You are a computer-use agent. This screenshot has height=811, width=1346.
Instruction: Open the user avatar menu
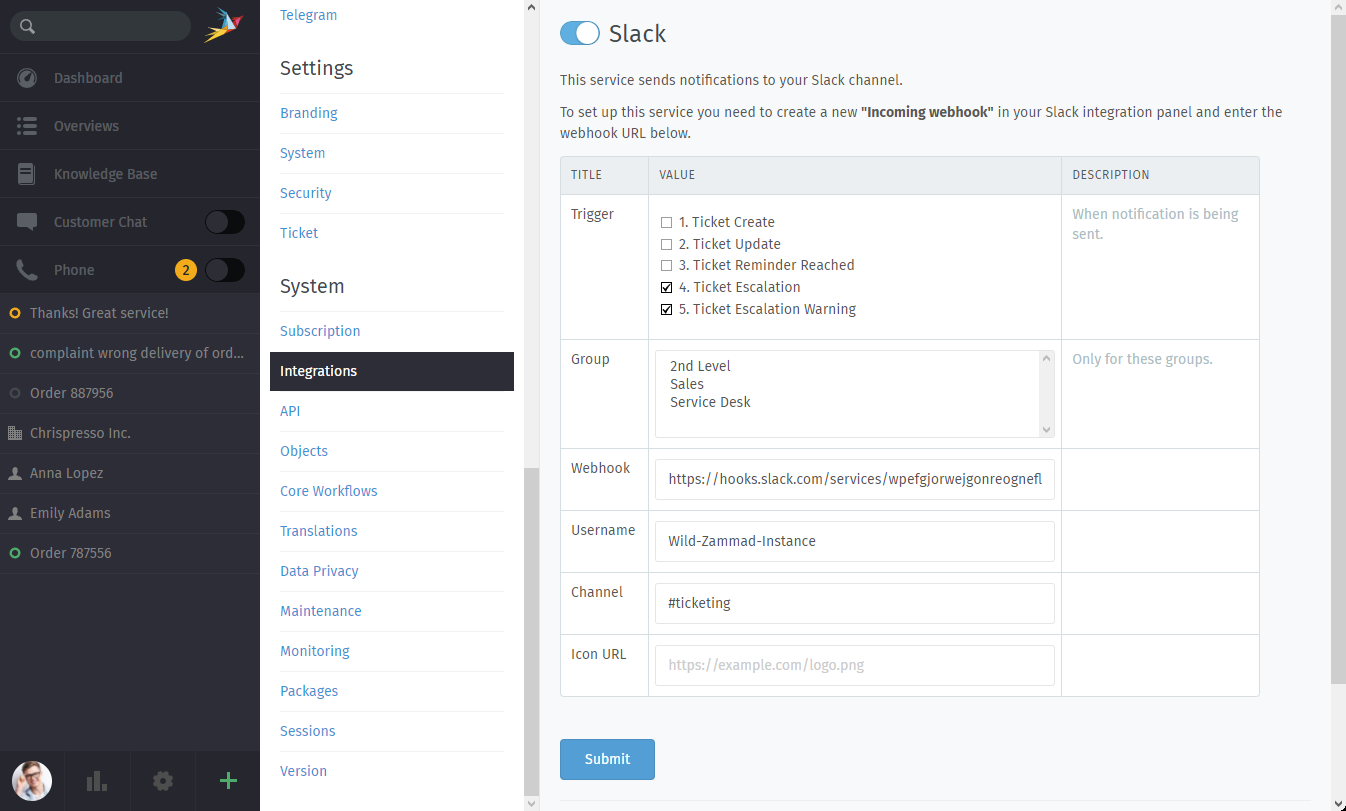click(x=32, y=781)
